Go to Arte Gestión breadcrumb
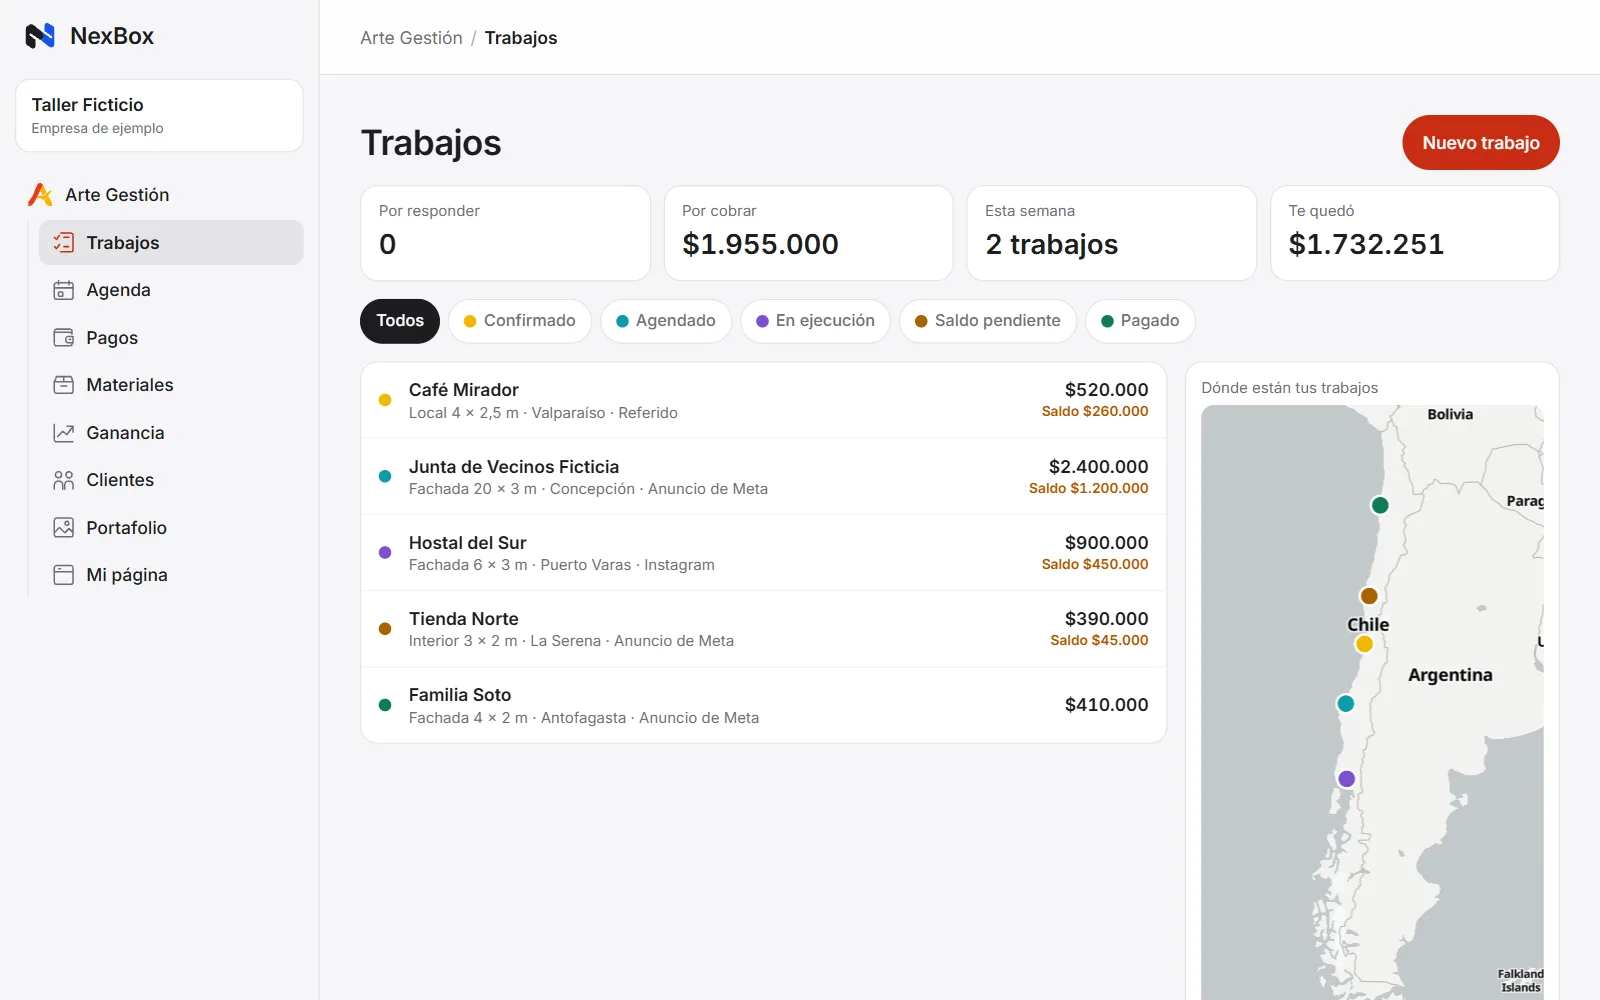The height and width of the screenshot is (1000, 1600). pyautogui.click(x=411, y=38)
